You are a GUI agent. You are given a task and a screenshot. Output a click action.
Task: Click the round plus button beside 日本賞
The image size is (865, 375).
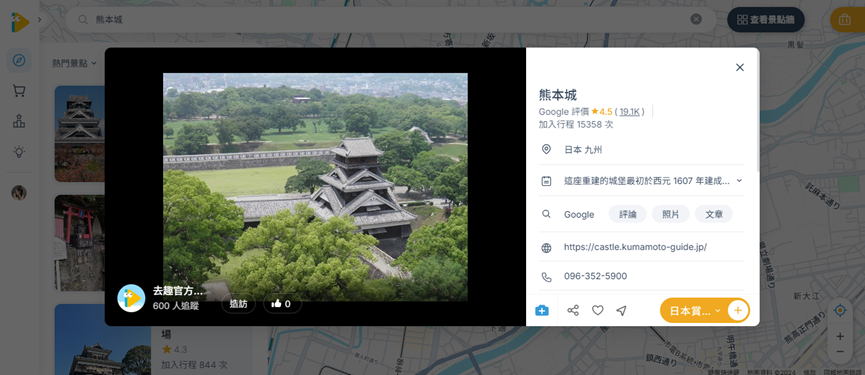738,310
